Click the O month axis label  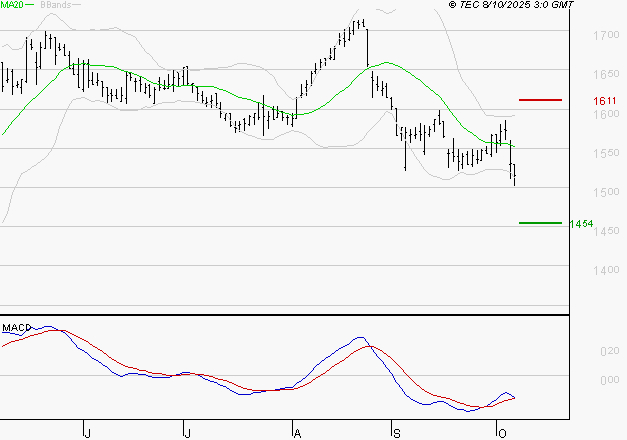click(503, 433)
